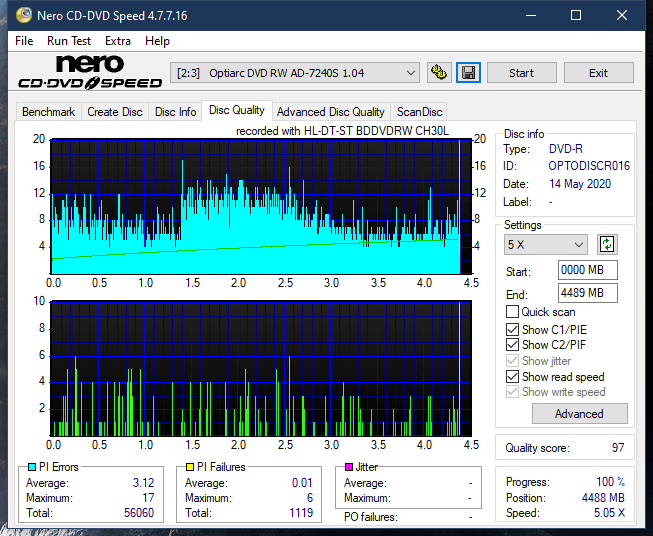Click the Progress value 100 %

coord(611,482)
